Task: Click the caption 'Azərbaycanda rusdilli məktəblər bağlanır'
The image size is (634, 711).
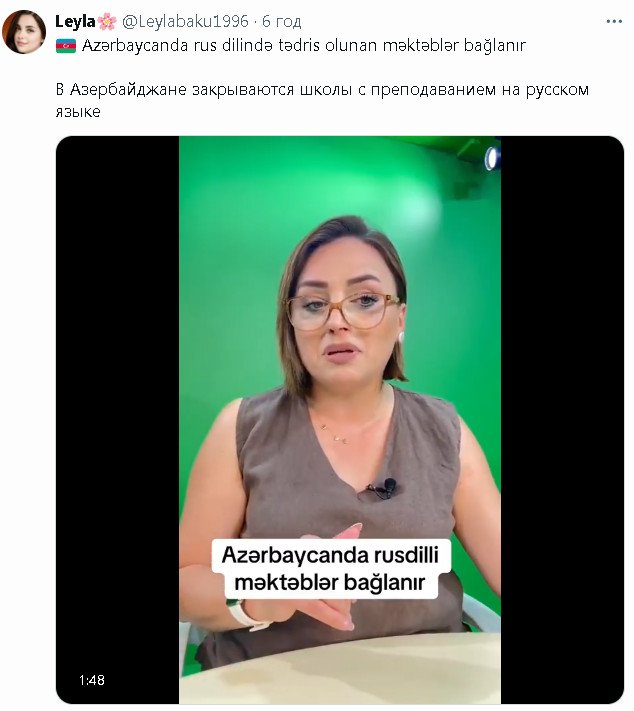Action: point(330,569)
